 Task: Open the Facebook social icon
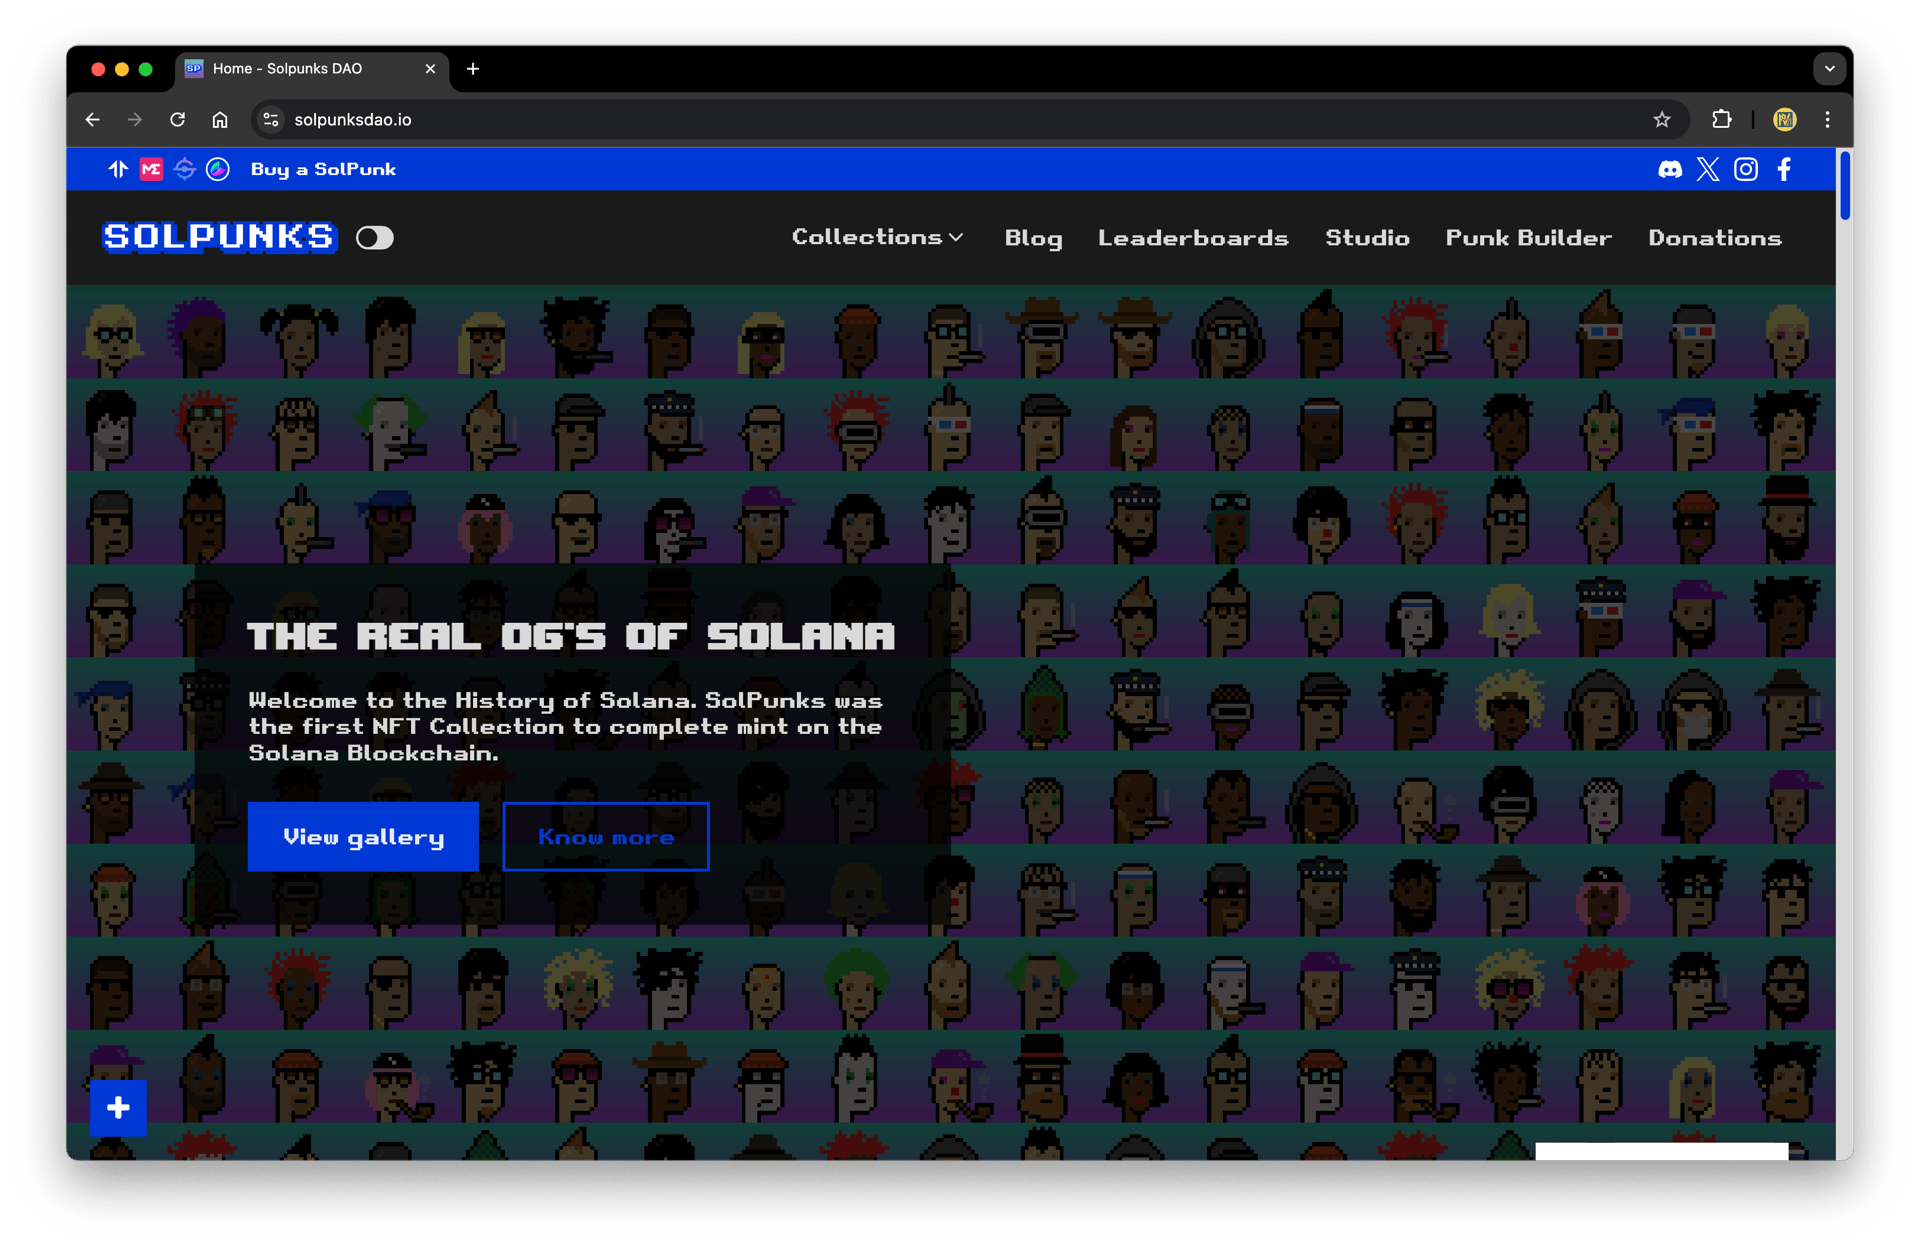click(x=1784, y=169)
